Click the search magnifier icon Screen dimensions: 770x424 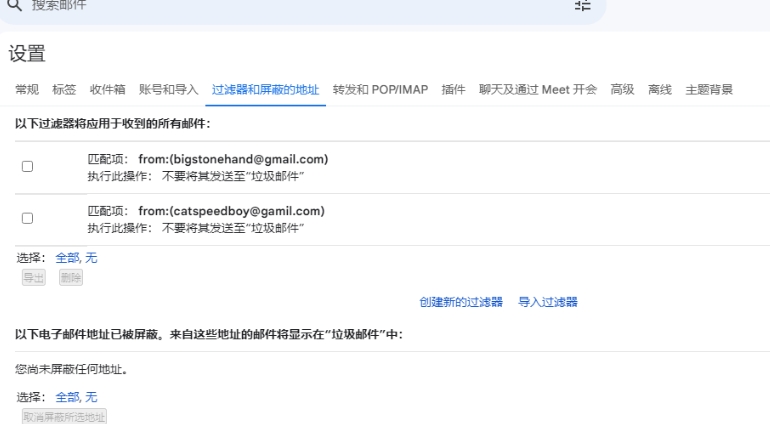tap(15, 5)
